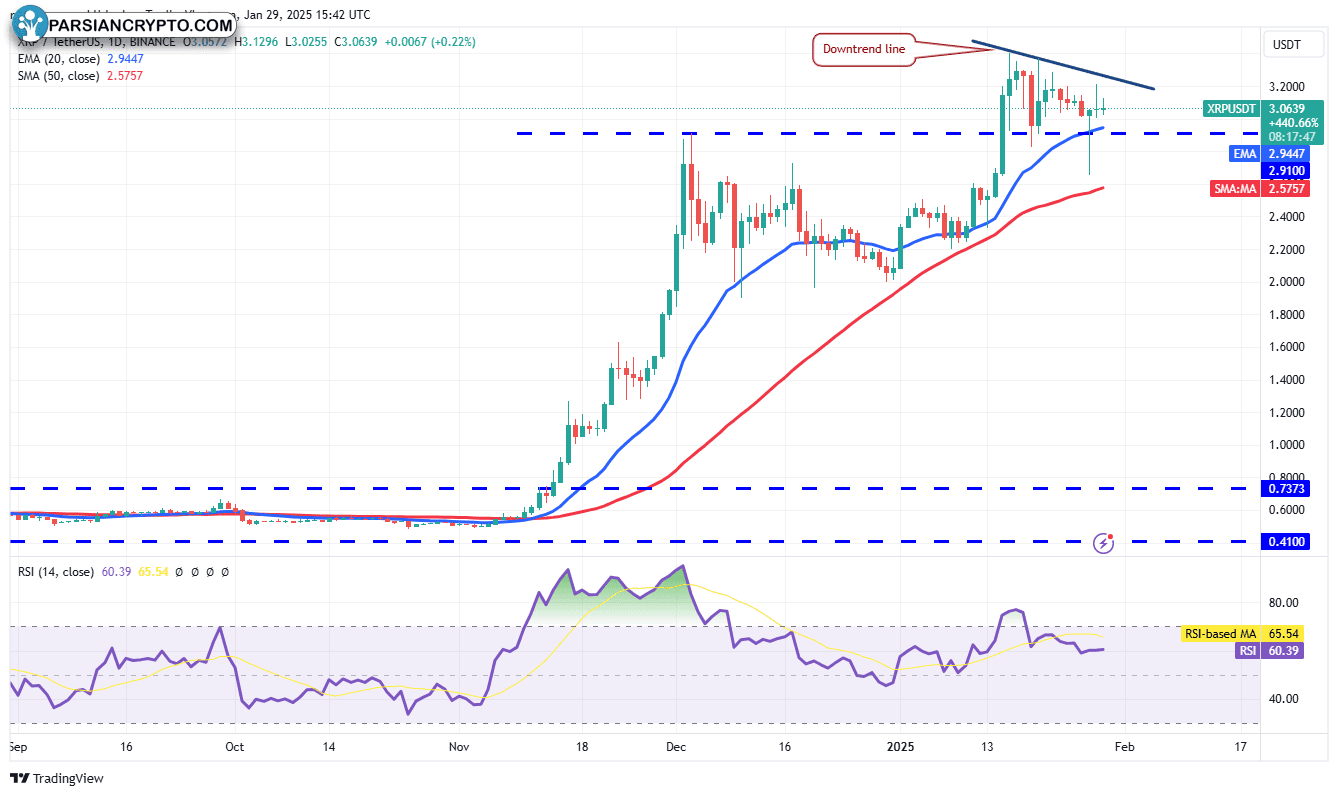The height and width of the screenshot is (796, 1338).
Task: Click the EMA value 2.9447 in legend
Action: pos(125,59)
